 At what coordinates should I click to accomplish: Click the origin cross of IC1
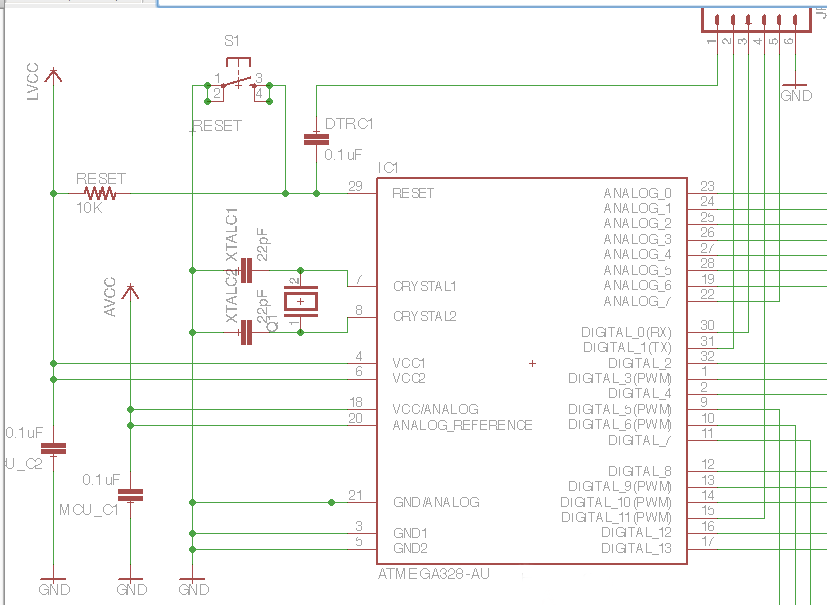(532, 363)
